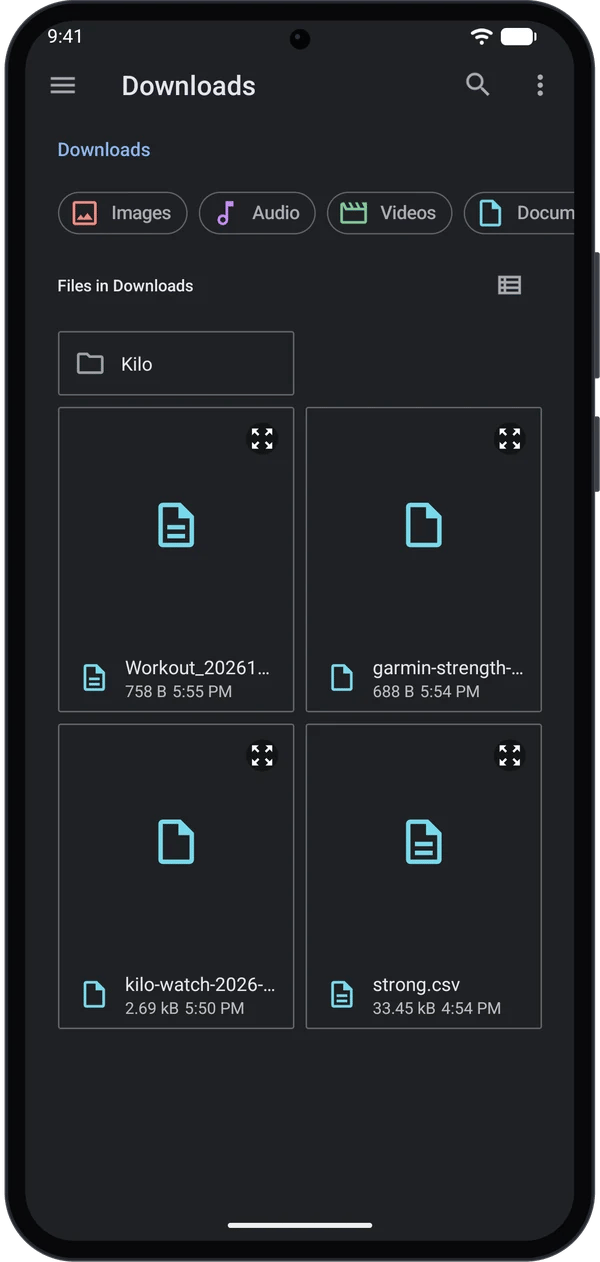The image size is (600, 1262).
Task: Select the strong.csv file name
Action: [416, 985]
